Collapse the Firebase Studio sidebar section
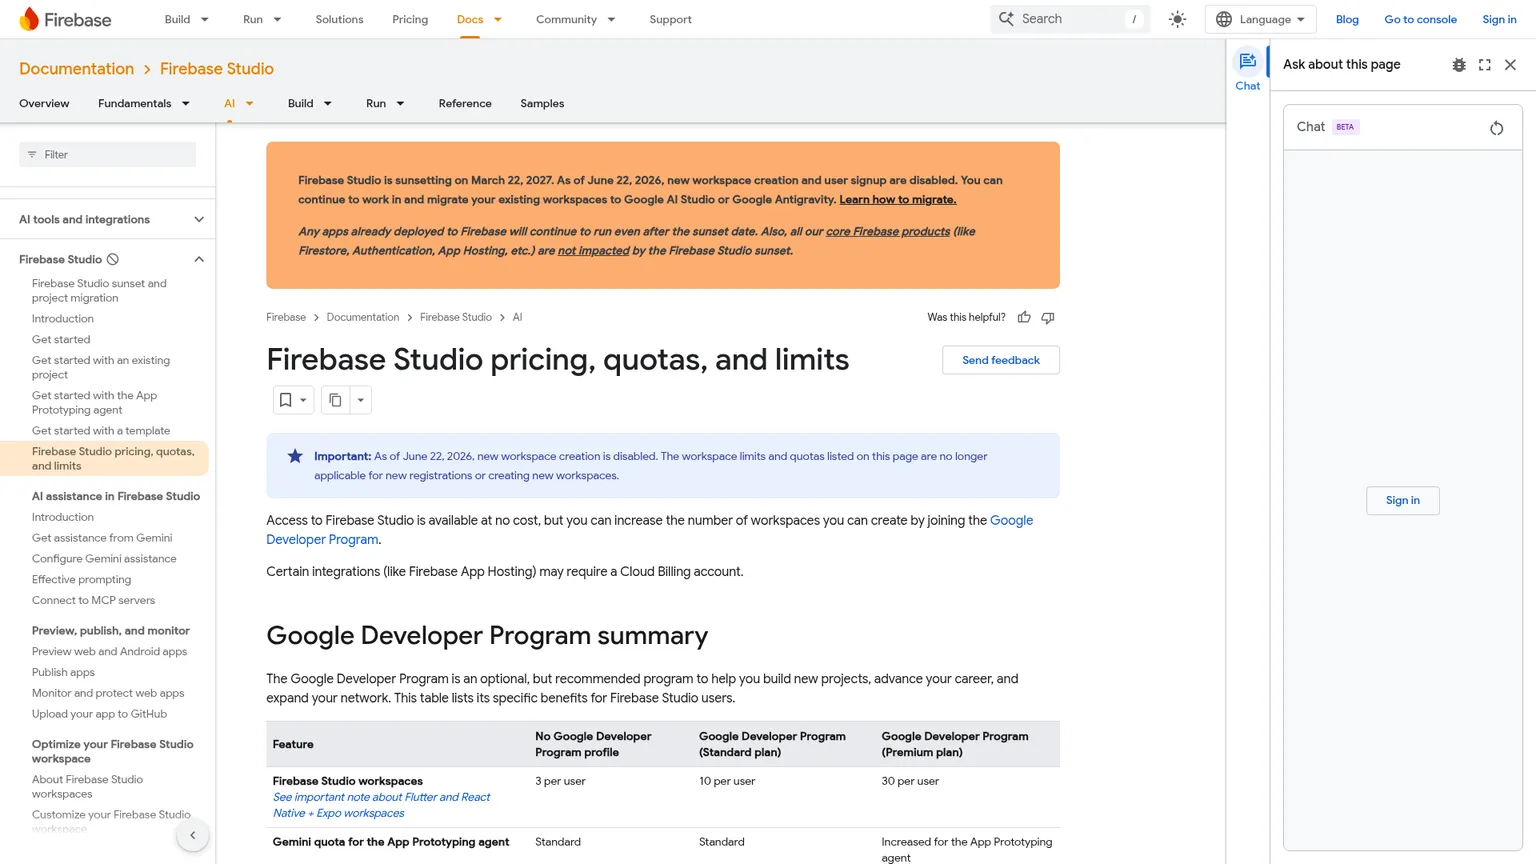1536x864 pixels. click(199, 260)
